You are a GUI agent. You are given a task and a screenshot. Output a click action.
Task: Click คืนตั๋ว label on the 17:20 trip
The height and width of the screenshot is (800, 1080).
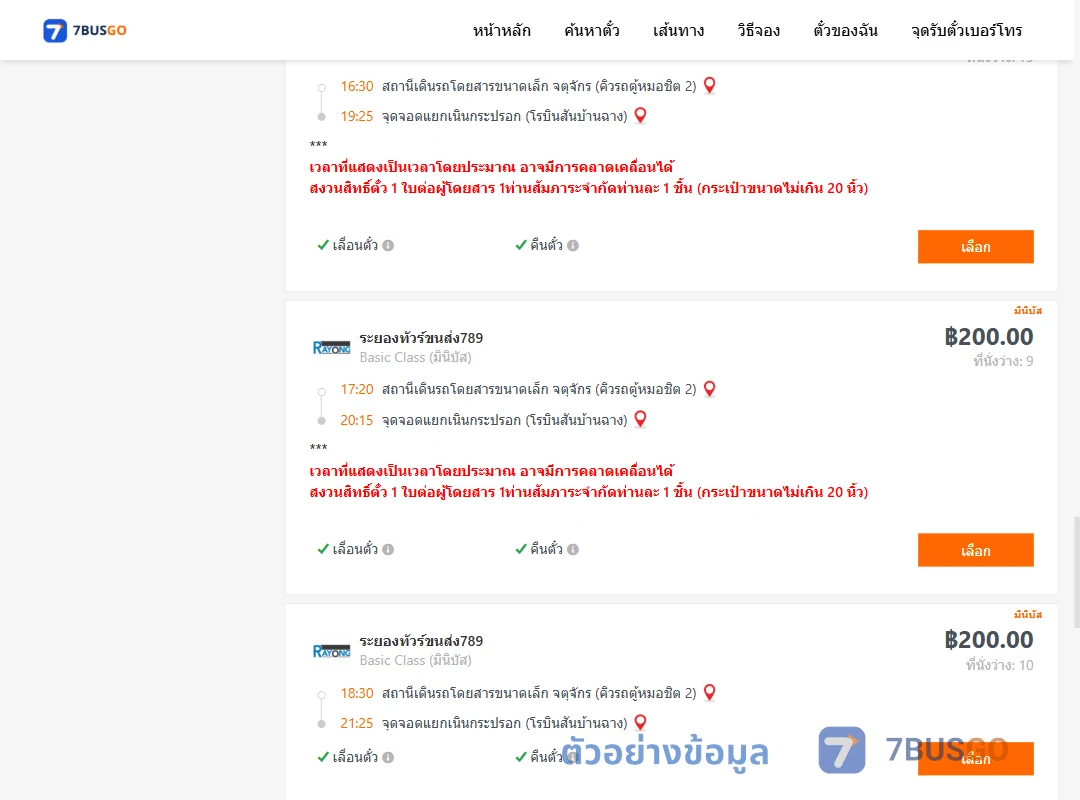(546, 549)
